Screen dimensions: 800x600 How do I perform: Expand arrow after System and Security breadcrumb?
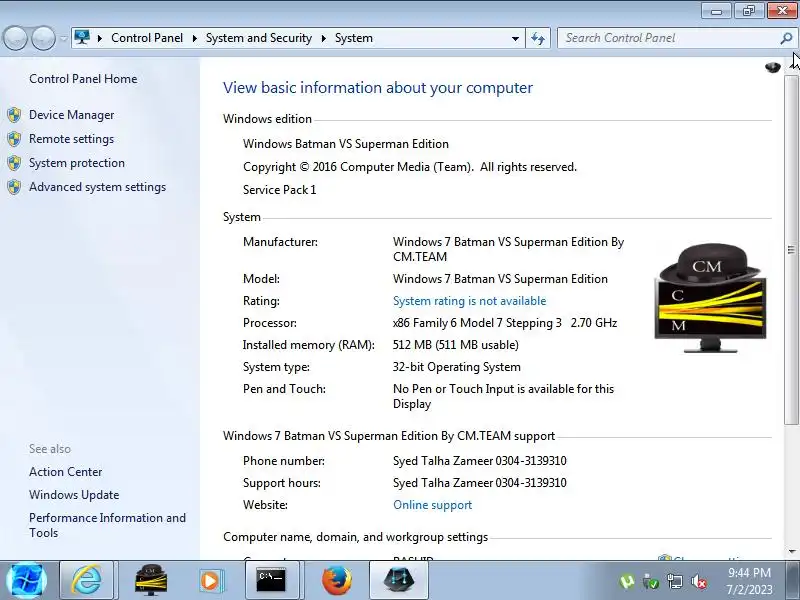click(x=323, y=38)
